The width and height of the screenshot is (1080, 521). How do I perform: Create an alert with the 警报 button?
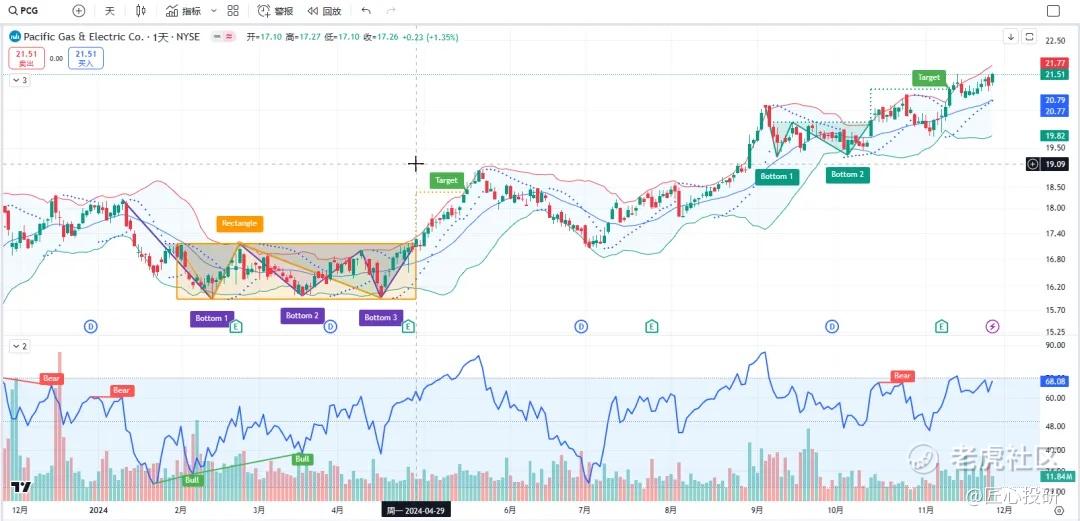point(276,11)
